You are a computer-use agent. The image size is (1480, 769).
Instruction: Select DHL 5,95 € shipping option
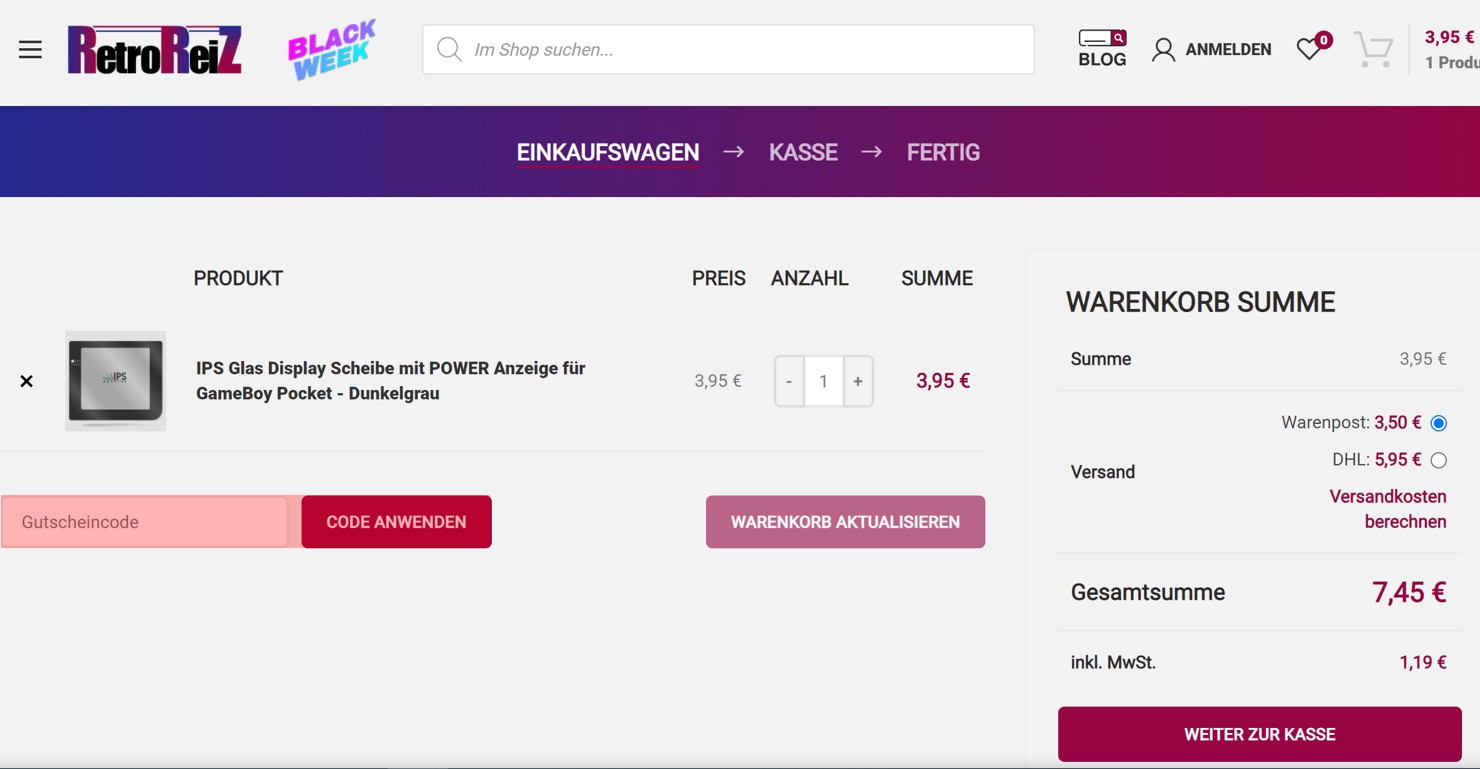tap(1439, 460)
